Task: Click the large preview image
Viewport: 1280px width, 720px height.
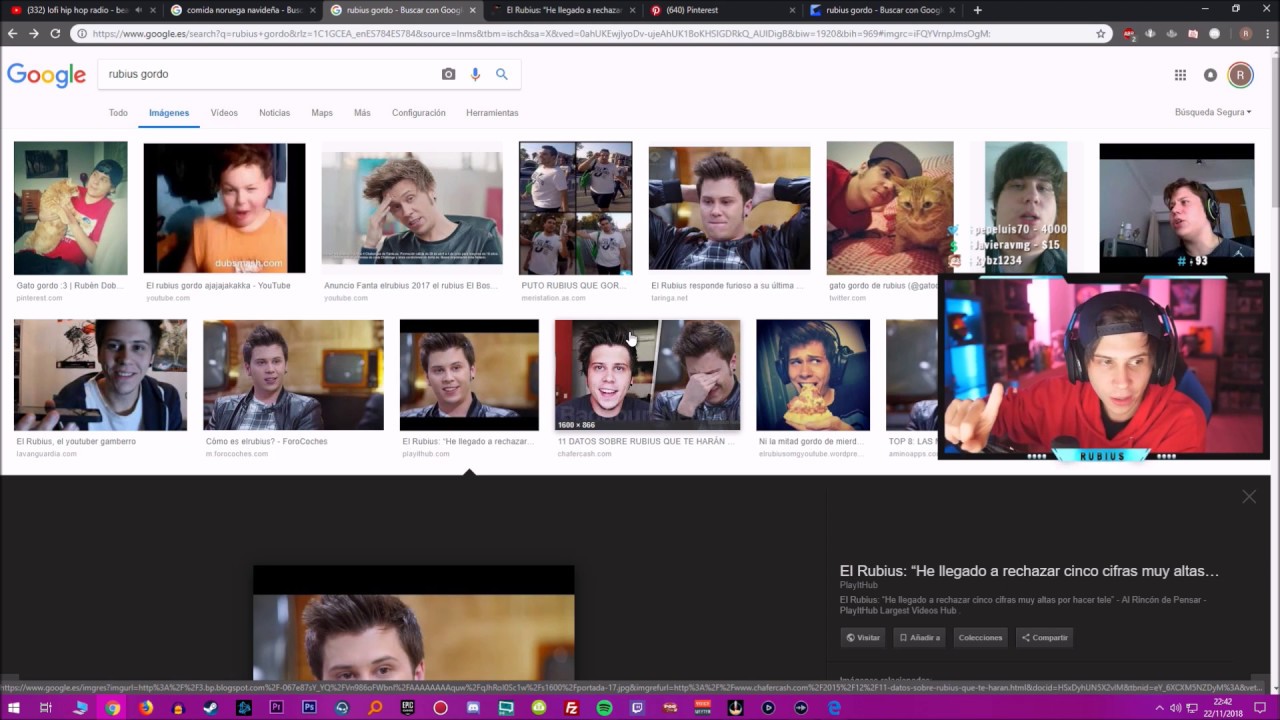Action: pos(414,623)
